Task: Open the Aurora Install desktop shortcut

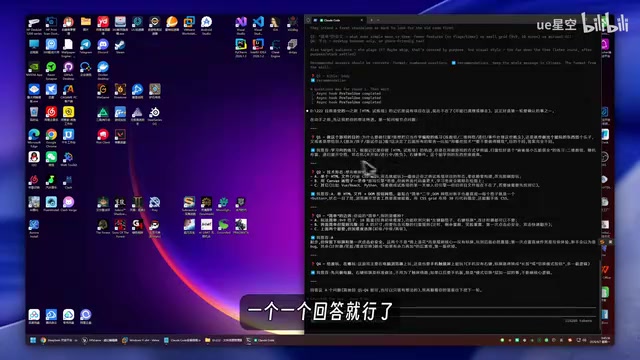Action: (x=34, y=228)
